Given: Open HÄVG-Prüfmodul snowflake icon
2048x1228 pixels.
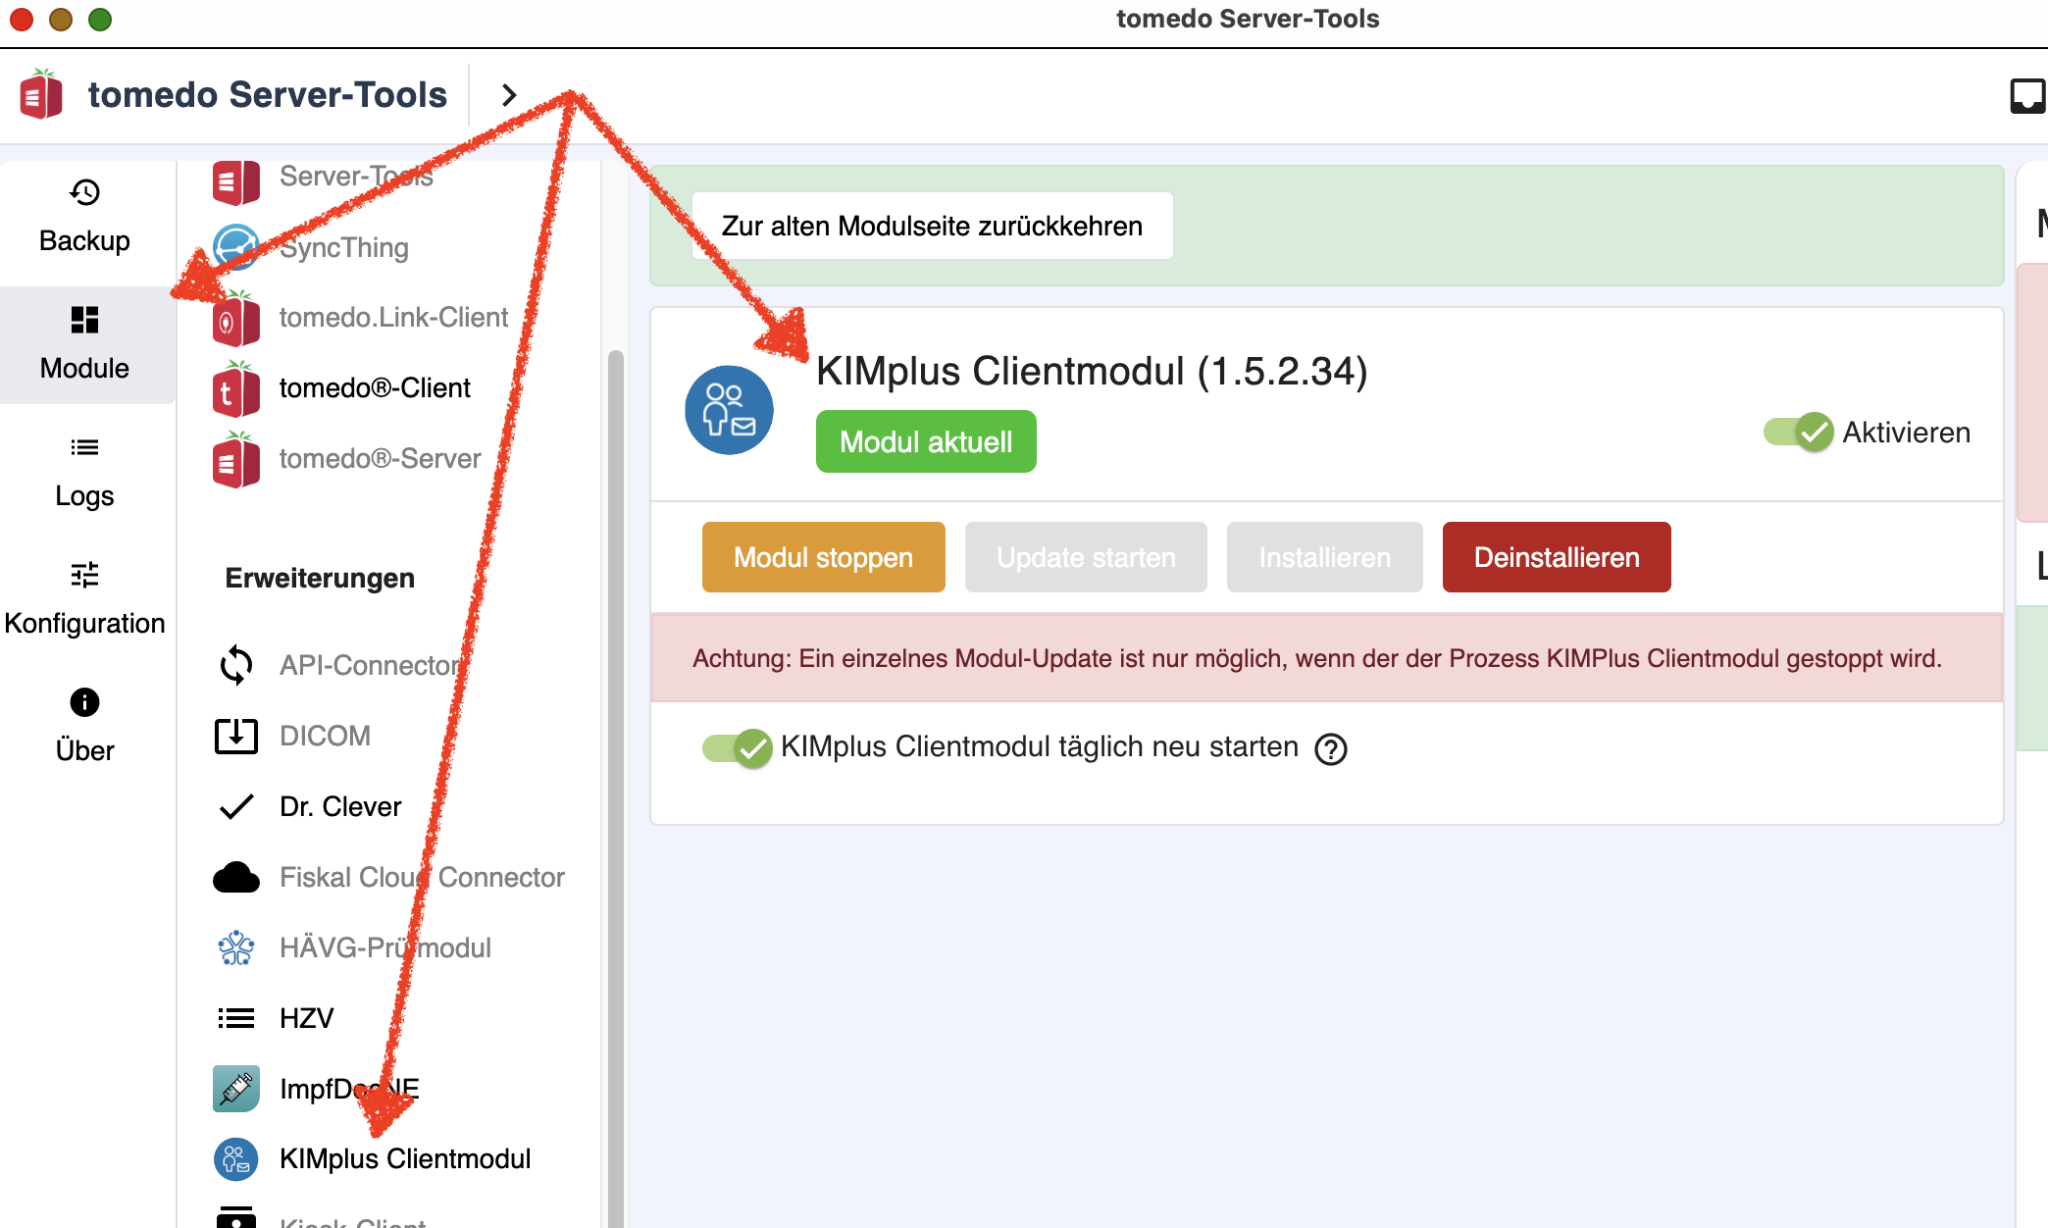Looking at the screenshot, I should coord(236,948).
